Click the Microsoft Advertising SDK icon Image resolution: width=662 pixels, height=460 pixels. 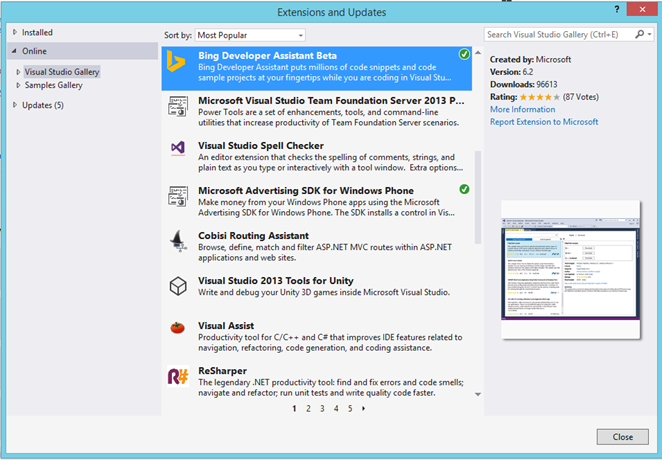(x=178, y=194)
